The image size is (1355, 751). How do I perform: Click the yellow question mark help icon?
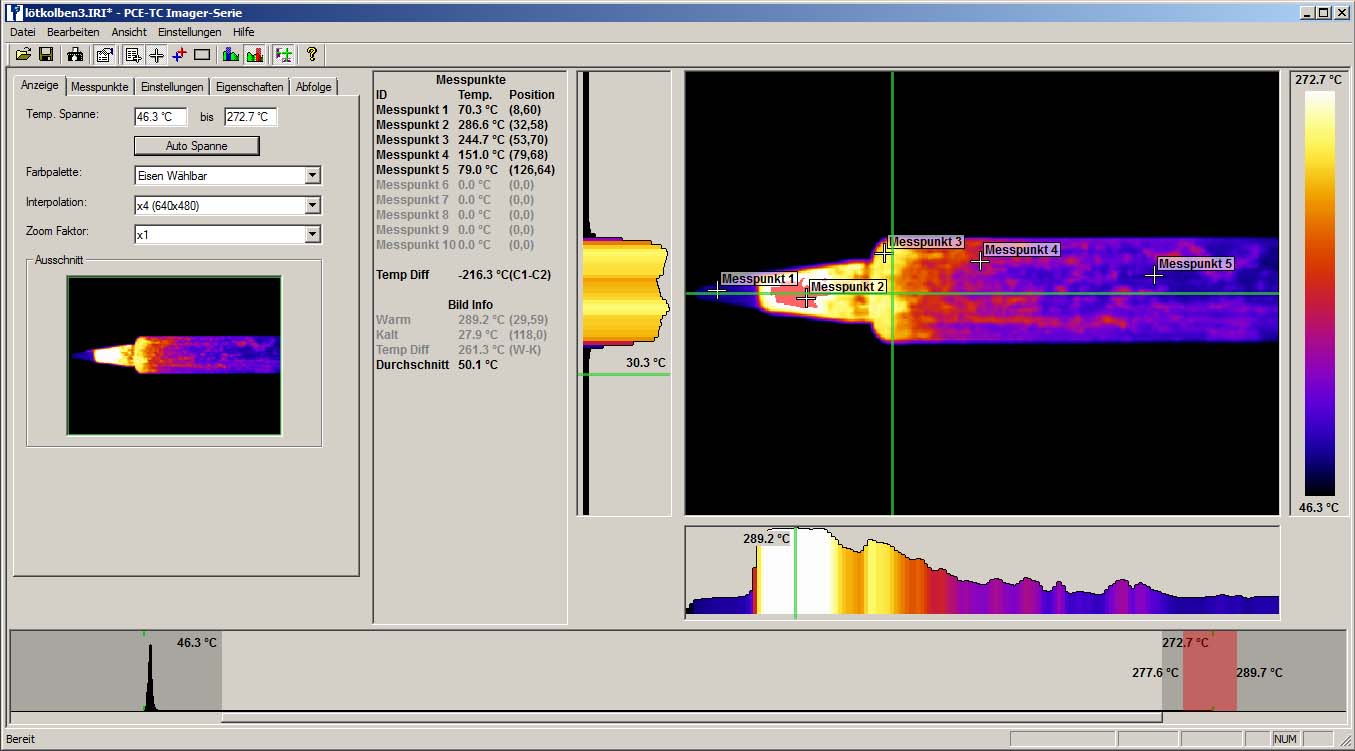pos(311,54)
